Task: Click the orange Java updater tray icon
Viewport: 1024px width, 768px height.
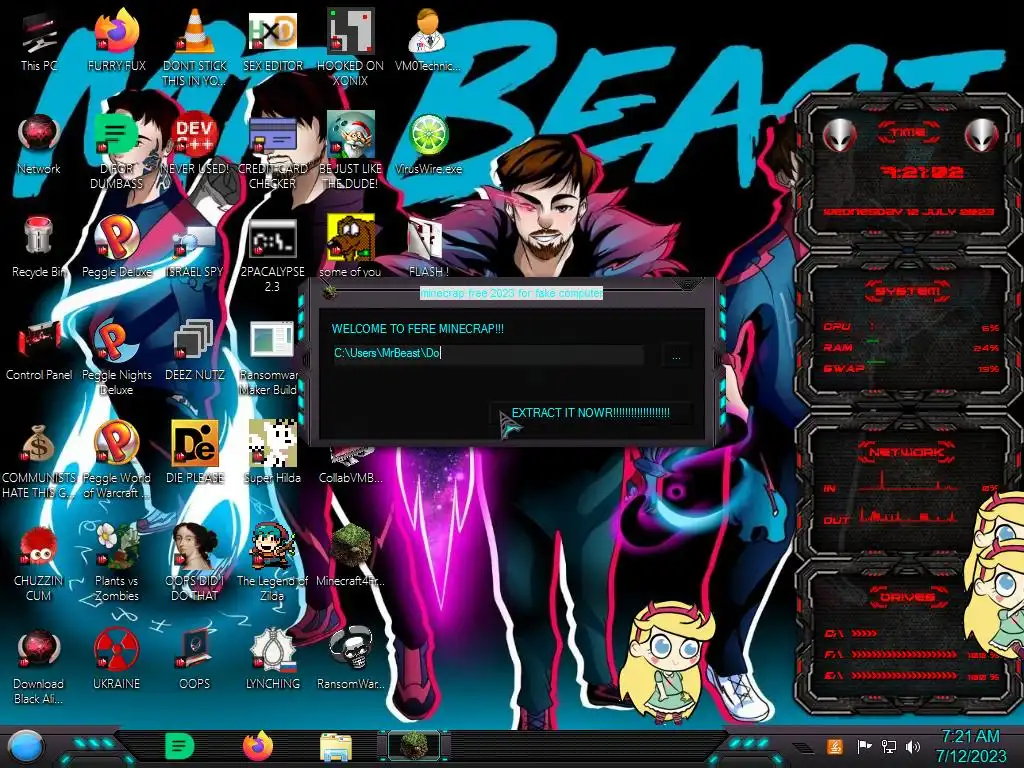Action: tap(835, 746)
